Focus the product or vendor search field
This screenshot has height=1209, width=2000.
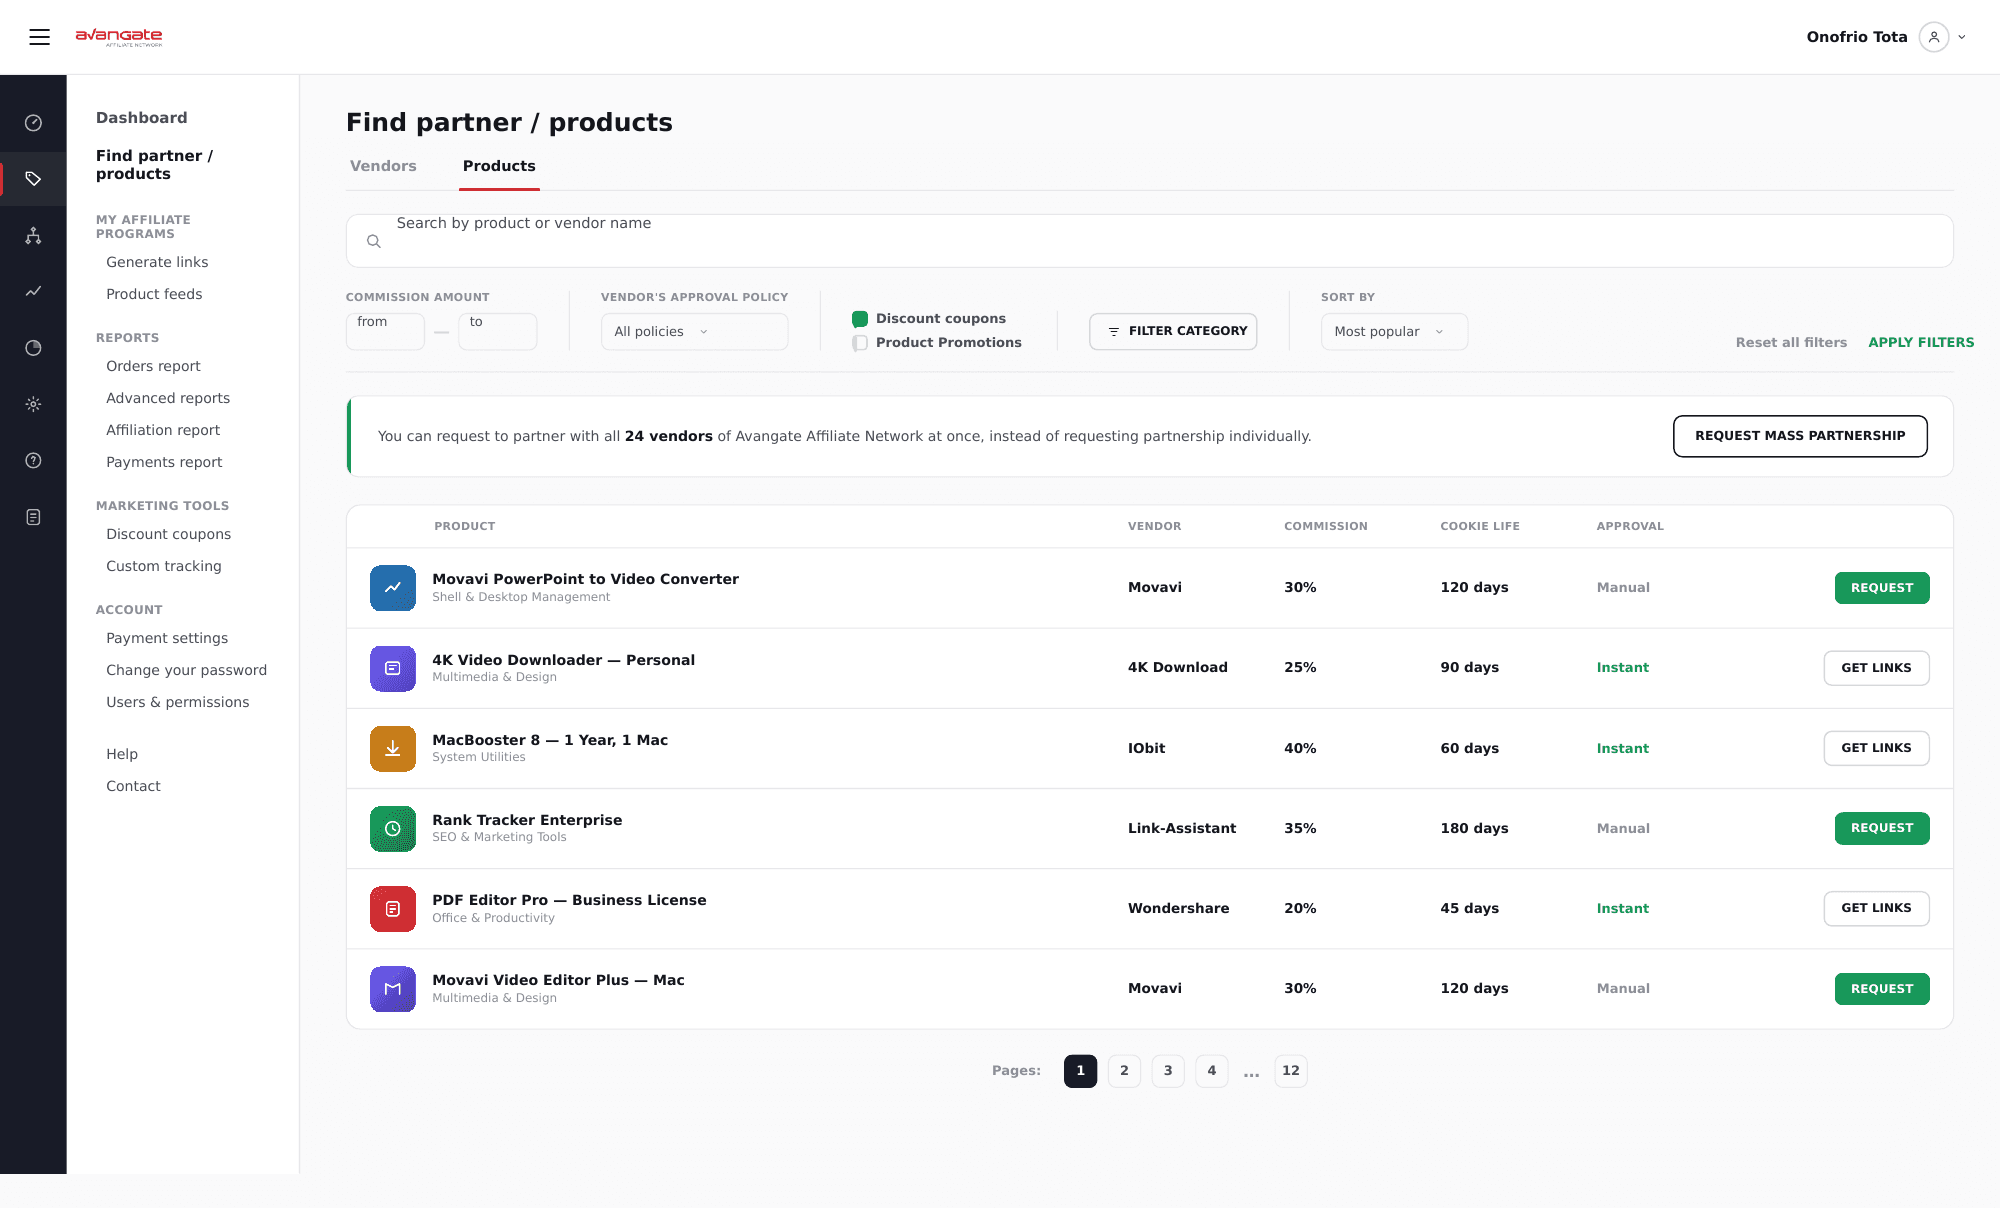tap(1149, 241)
